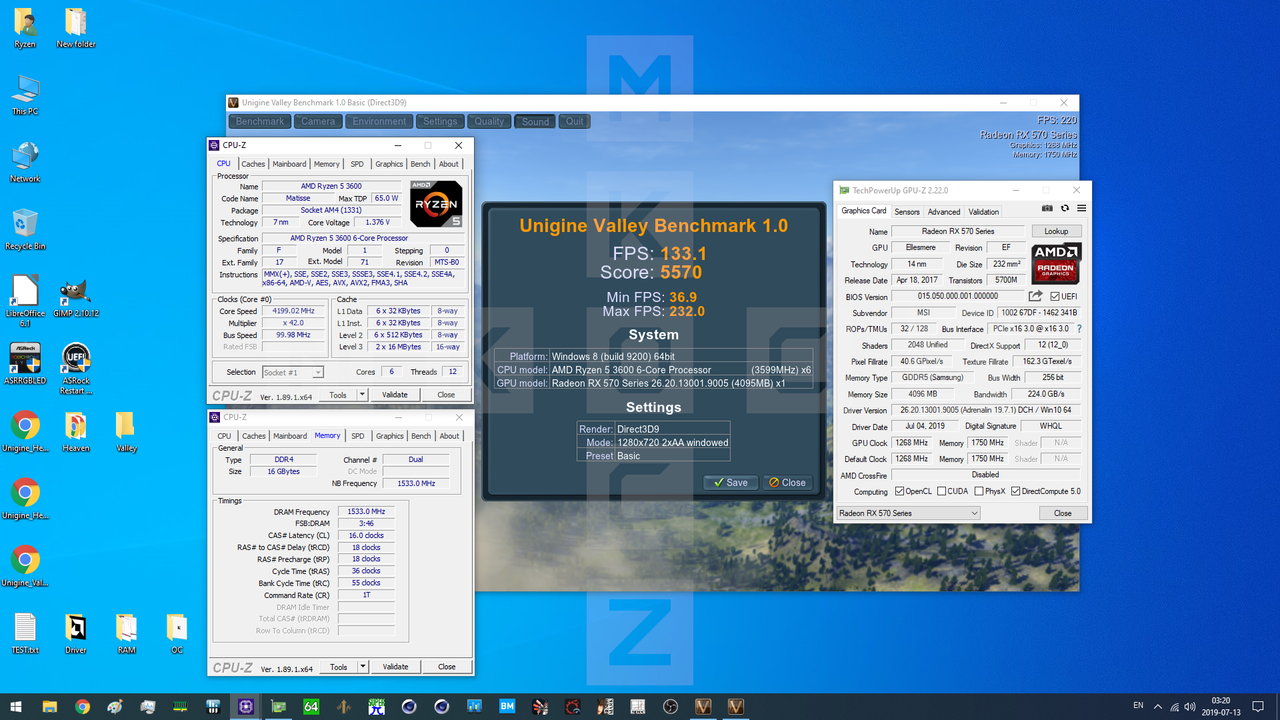Open the Valley folder on desktop

[x=126, y=432]
